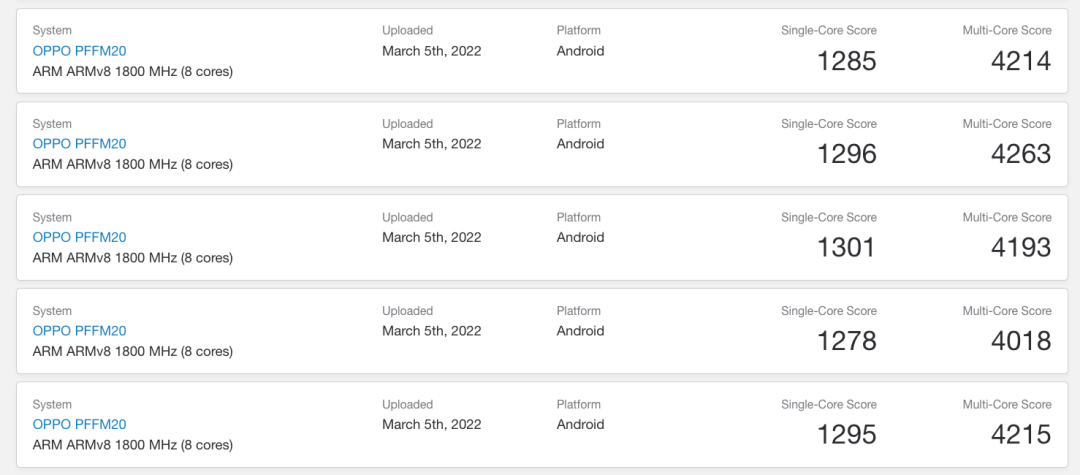Select the multi-core score 4018

click(1021, 341)
